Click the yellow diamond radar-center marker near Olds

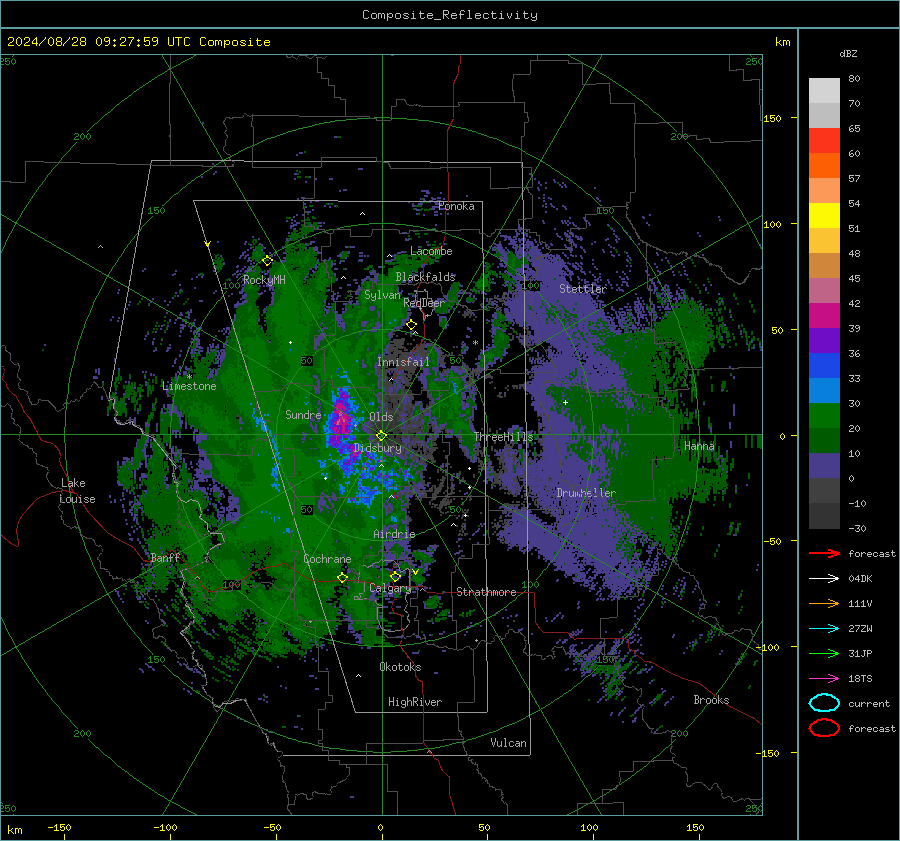click(381, 436)
